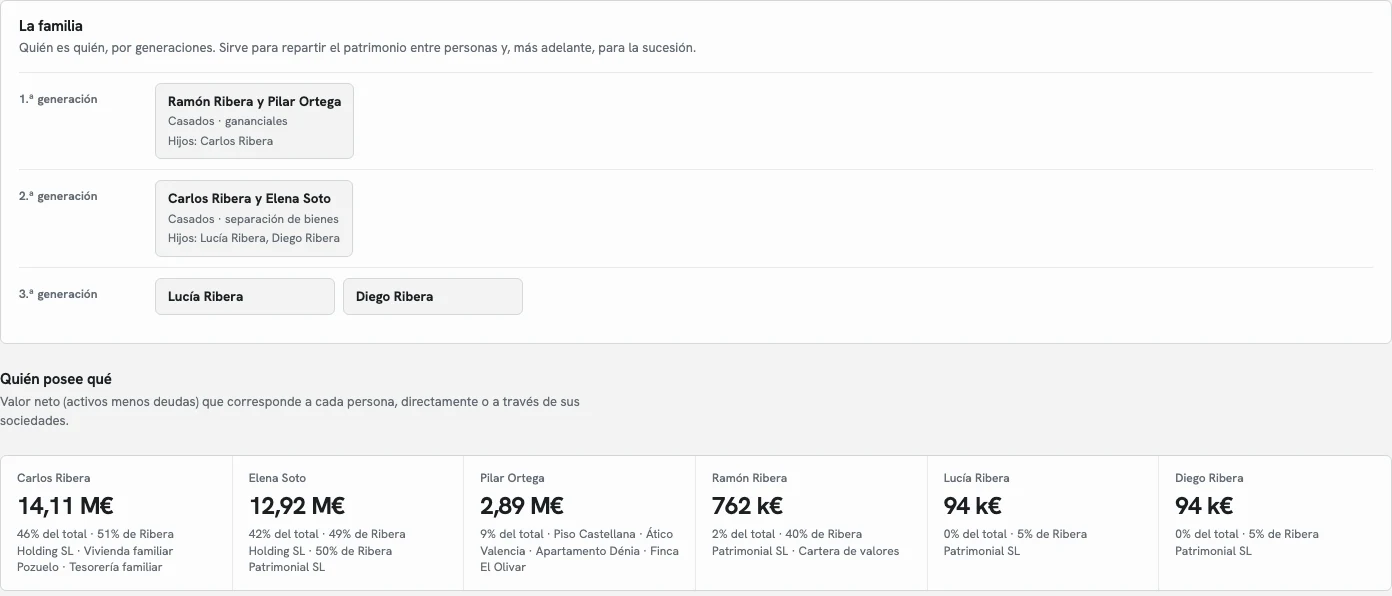Select the Lucía Ribera family card

point(245,296)
